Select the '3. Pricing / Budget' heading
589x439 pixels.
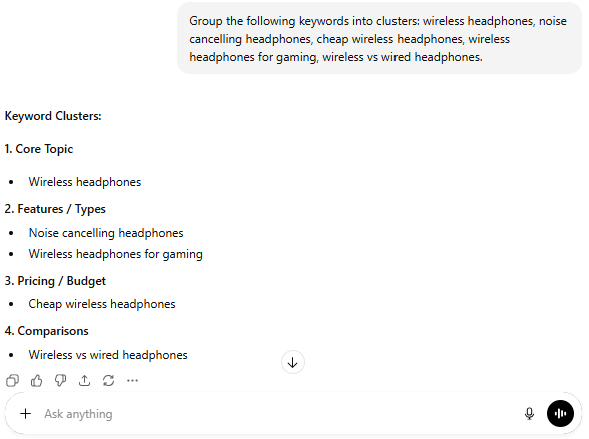55,281
